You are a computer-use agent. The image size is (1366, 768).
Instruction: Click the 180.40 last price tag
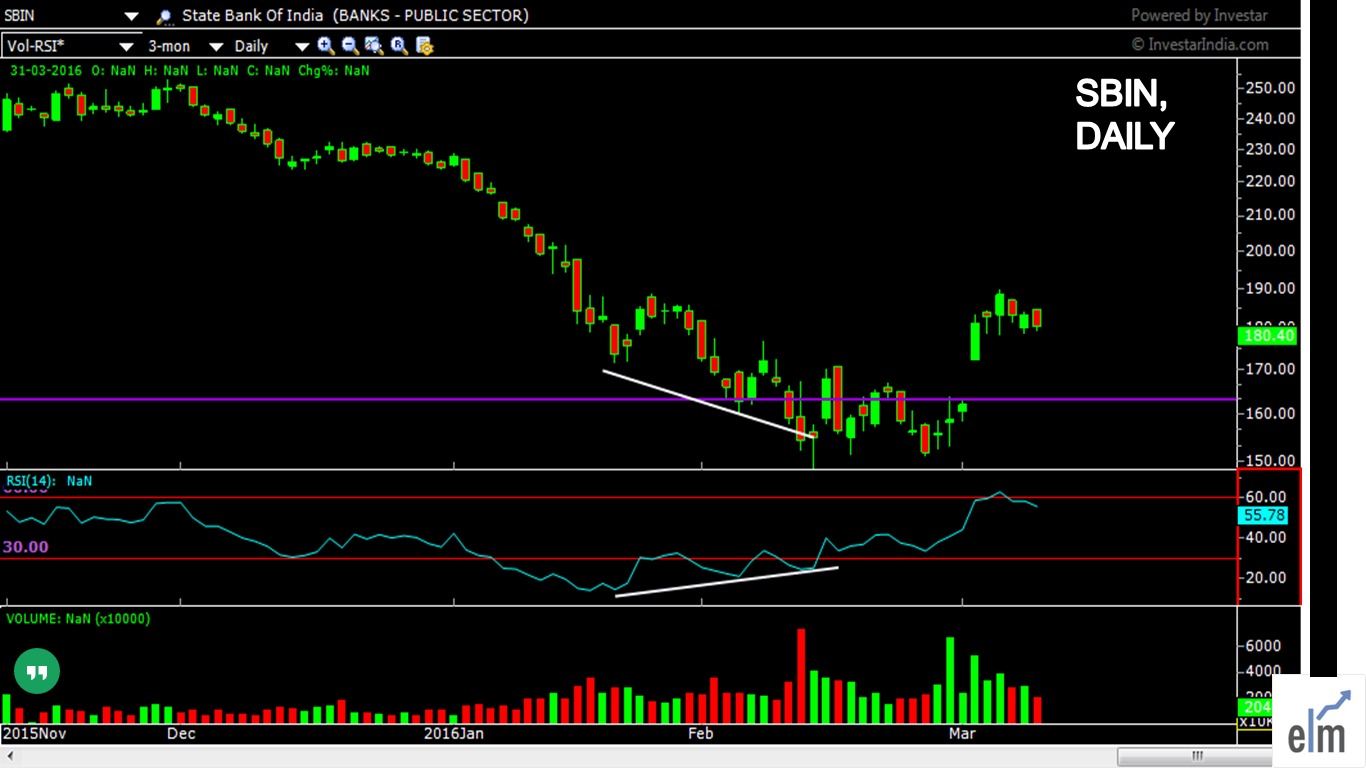[1267, 336]
